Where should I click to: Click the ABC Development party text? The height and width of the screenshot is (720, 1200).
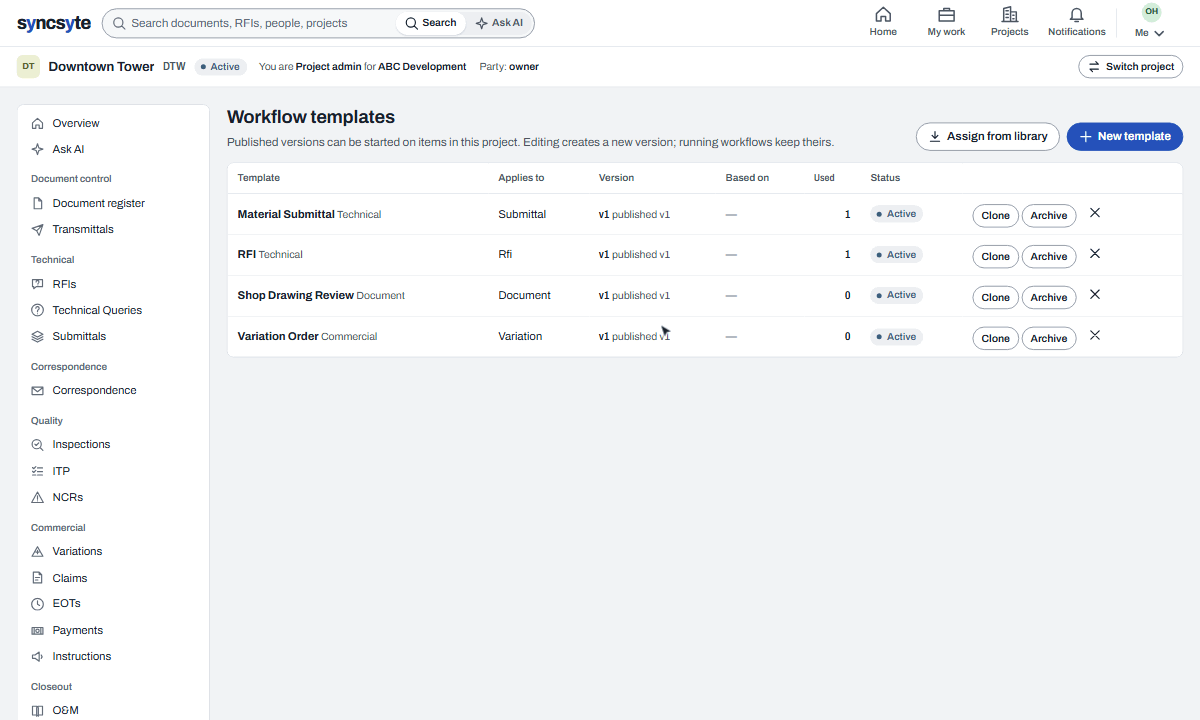(x=422, y=67)
